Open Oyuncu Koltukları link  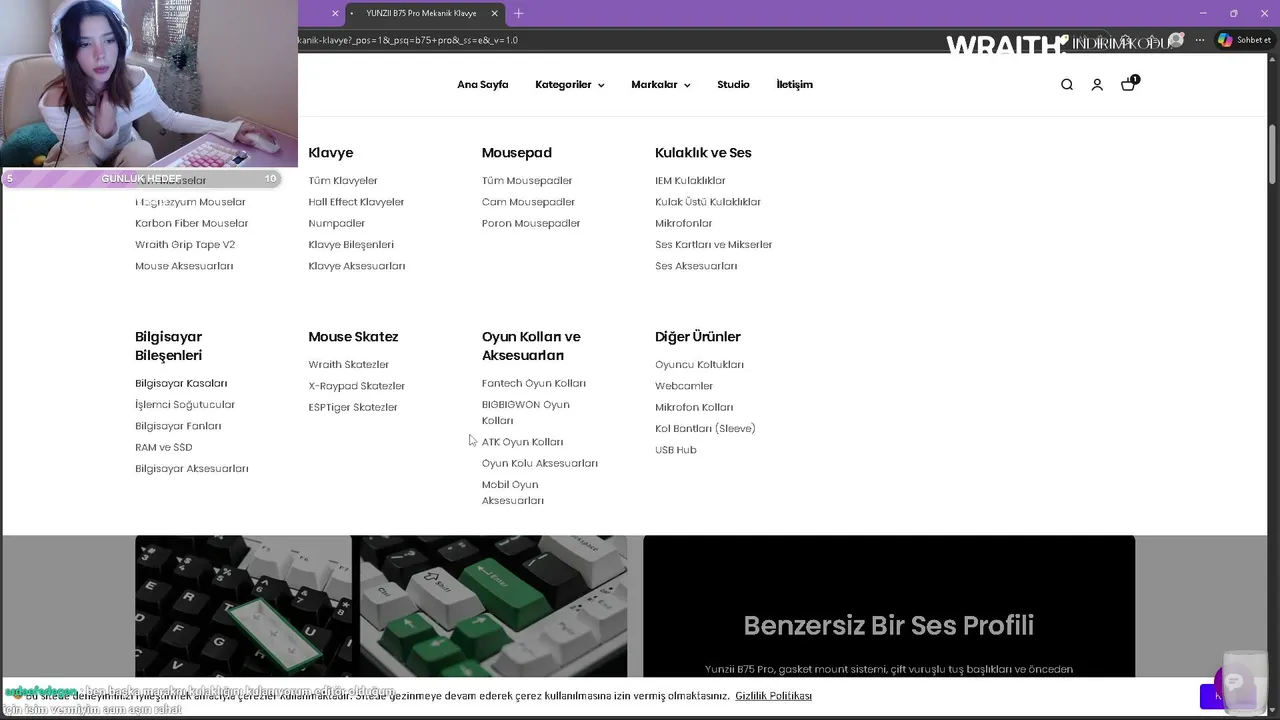(700, 365)
